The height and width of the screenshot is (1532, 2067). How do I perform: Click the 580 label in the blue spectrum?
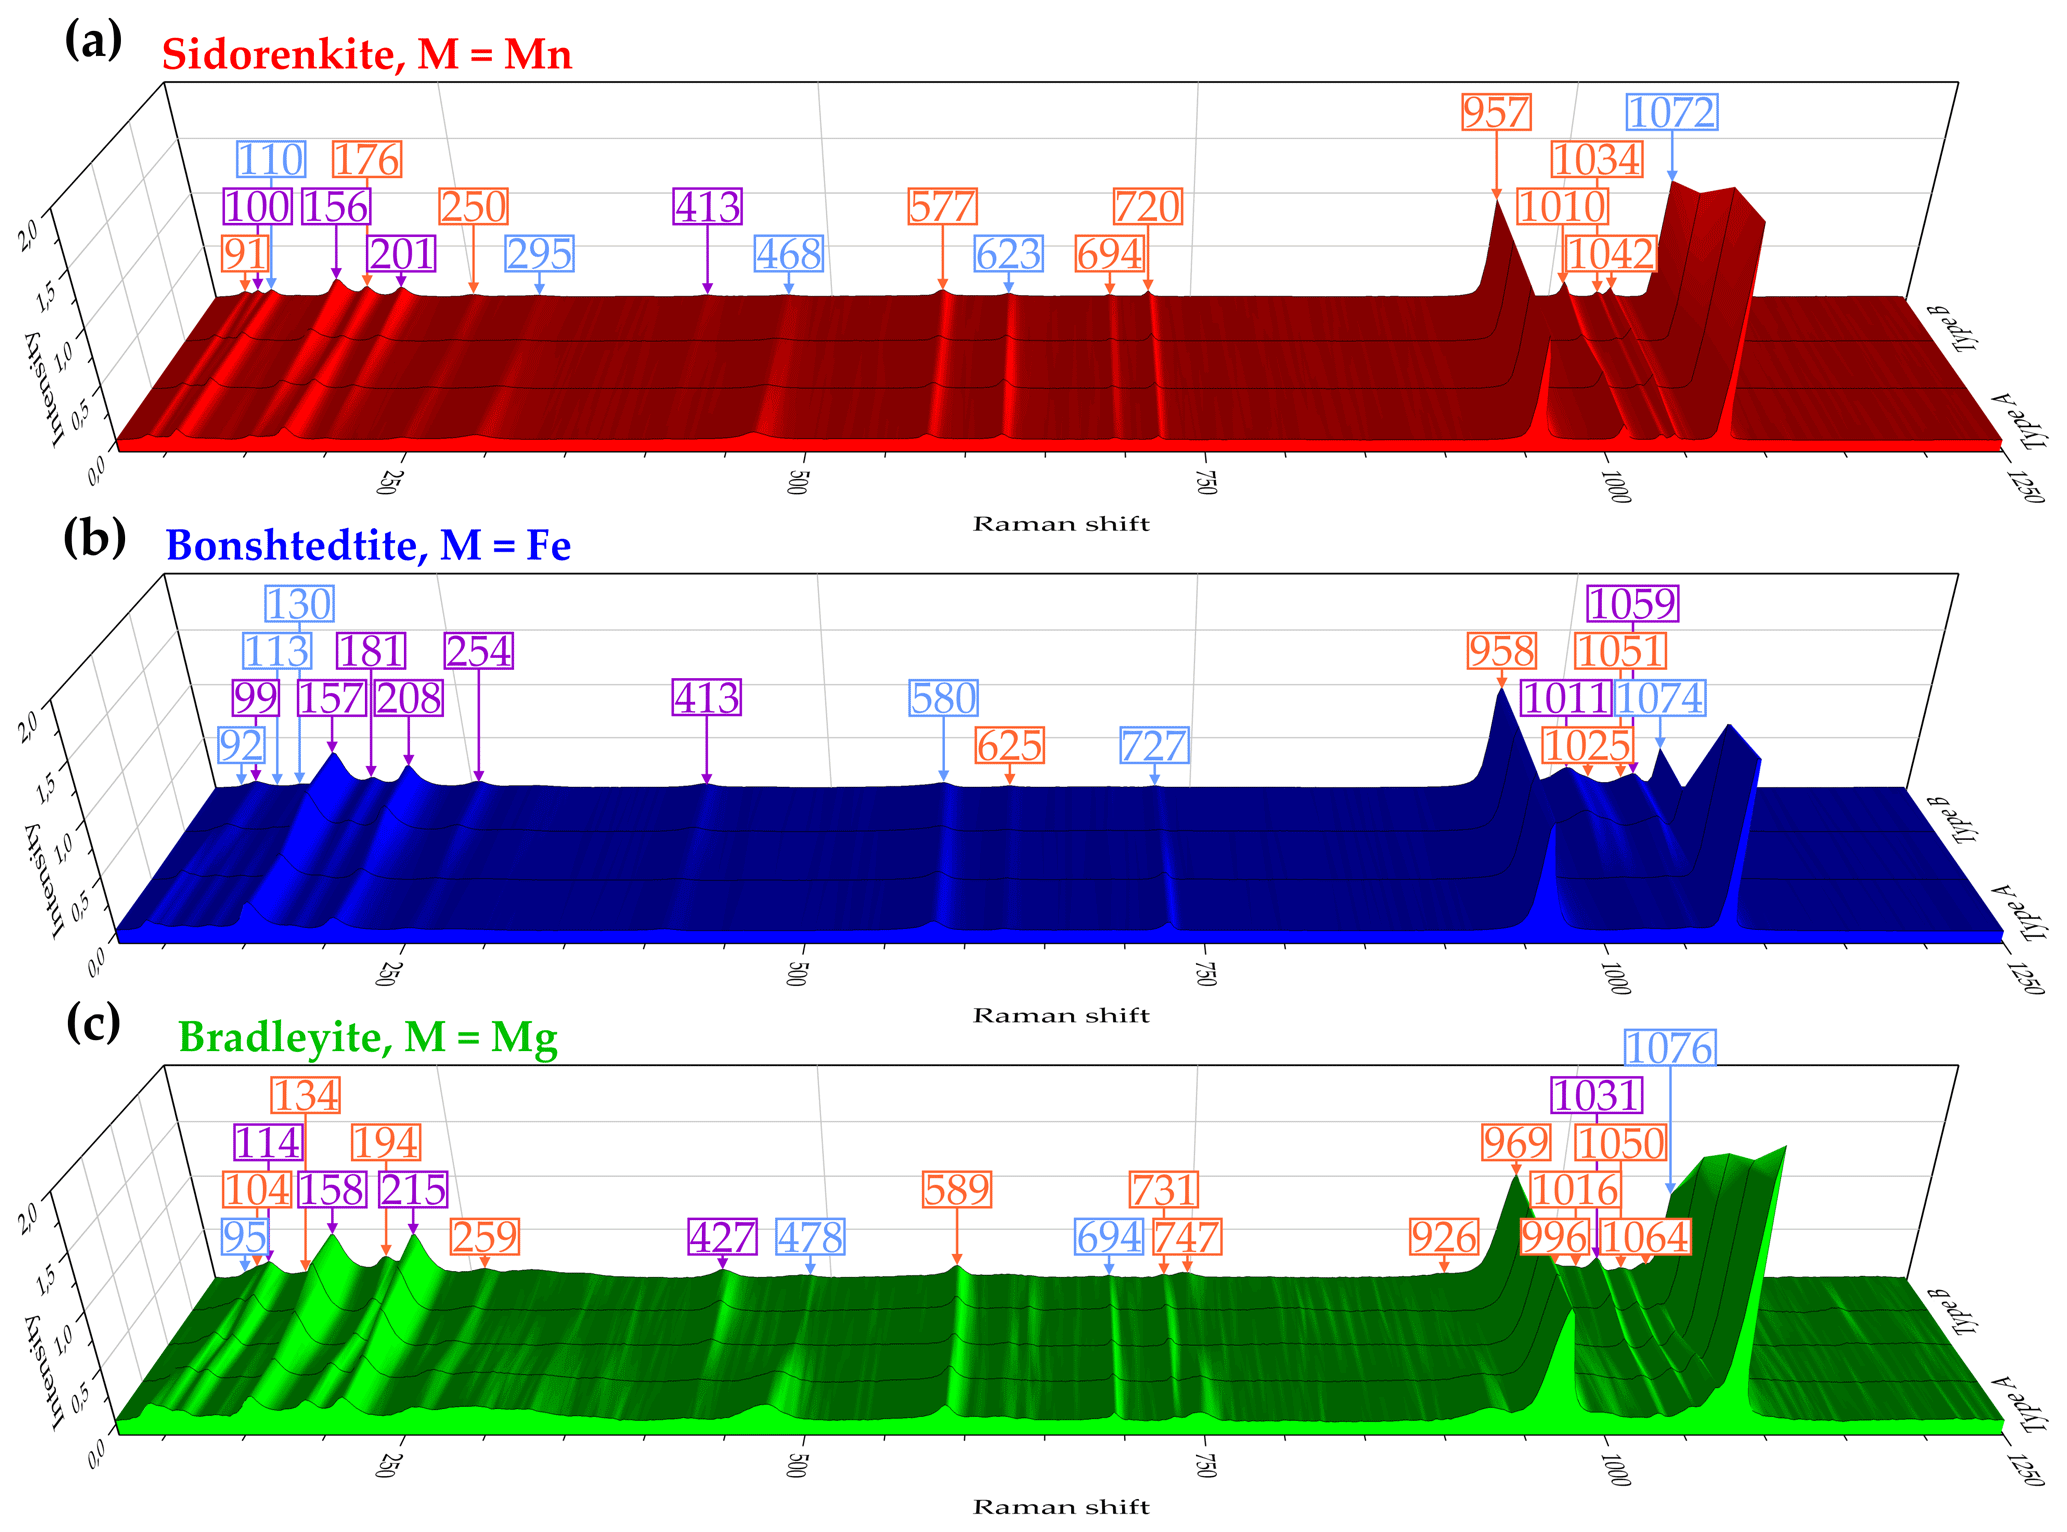pos(943,698)
